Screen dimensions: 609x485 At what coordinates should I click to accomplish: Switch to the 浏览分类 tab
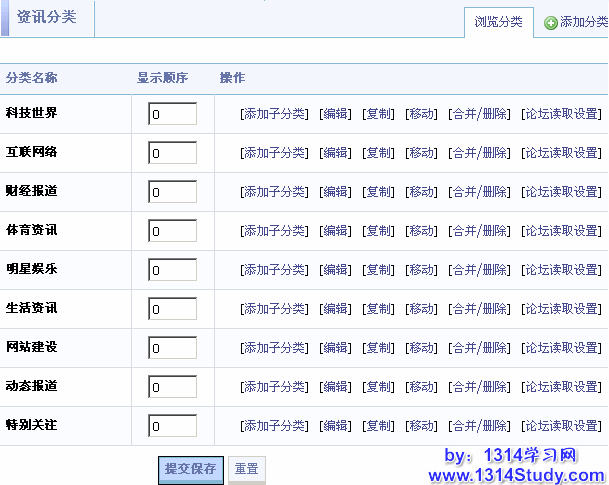[x=498, y=22]
